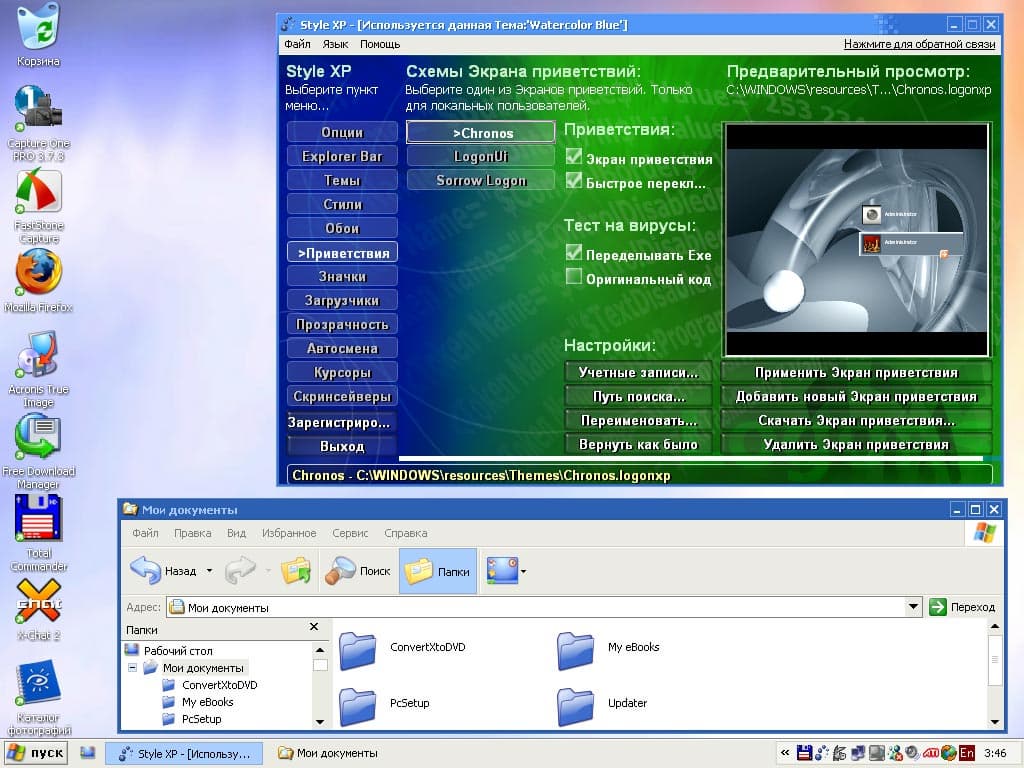The width and height of the screenshot is (1024, 768).
Task: Click the views icon in Explorer toolbar
Action: pos(502,571)
